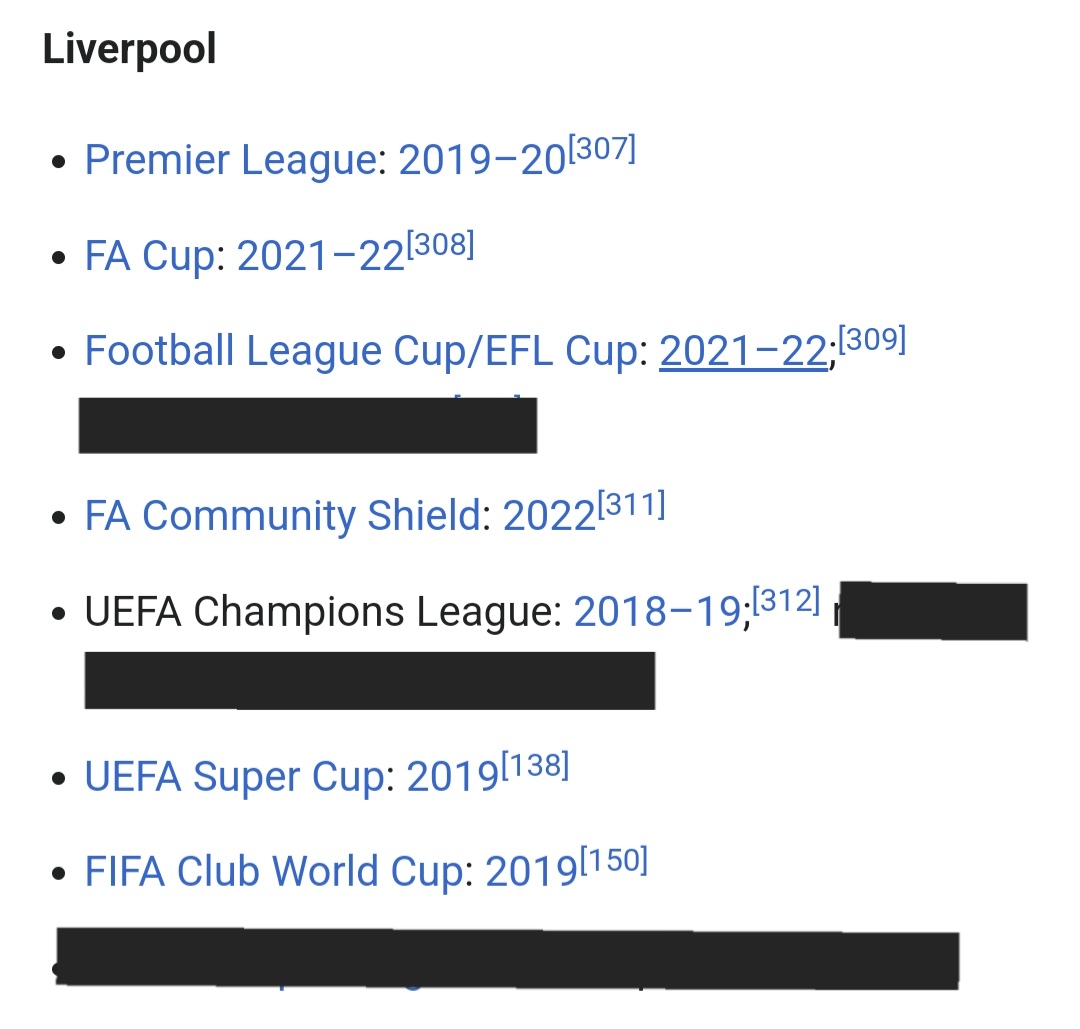This screenshot has width=1080, height=1029.
Task: Open the Football League Cup/EFL Cup link
Action: click(366, 352)
